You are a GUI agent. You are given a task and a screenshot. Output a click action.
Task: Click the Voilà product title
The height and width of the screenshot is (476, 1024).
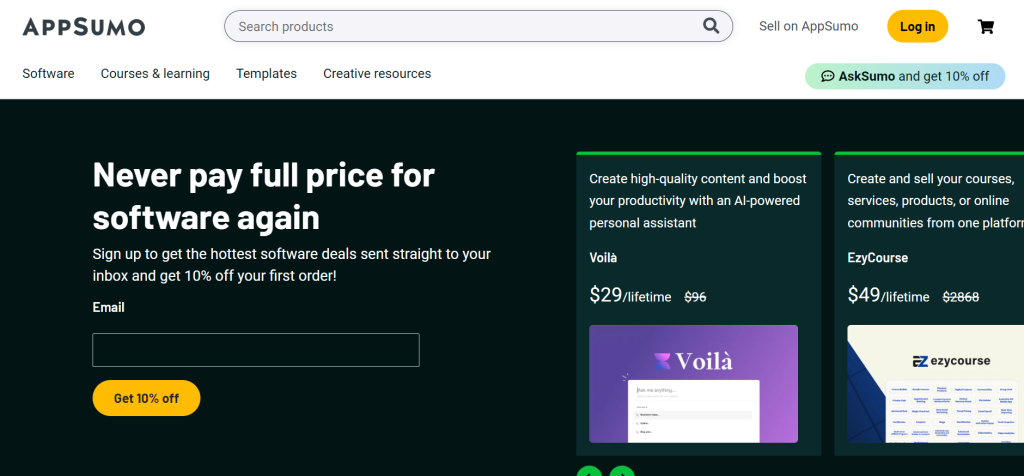click(603, 258)
